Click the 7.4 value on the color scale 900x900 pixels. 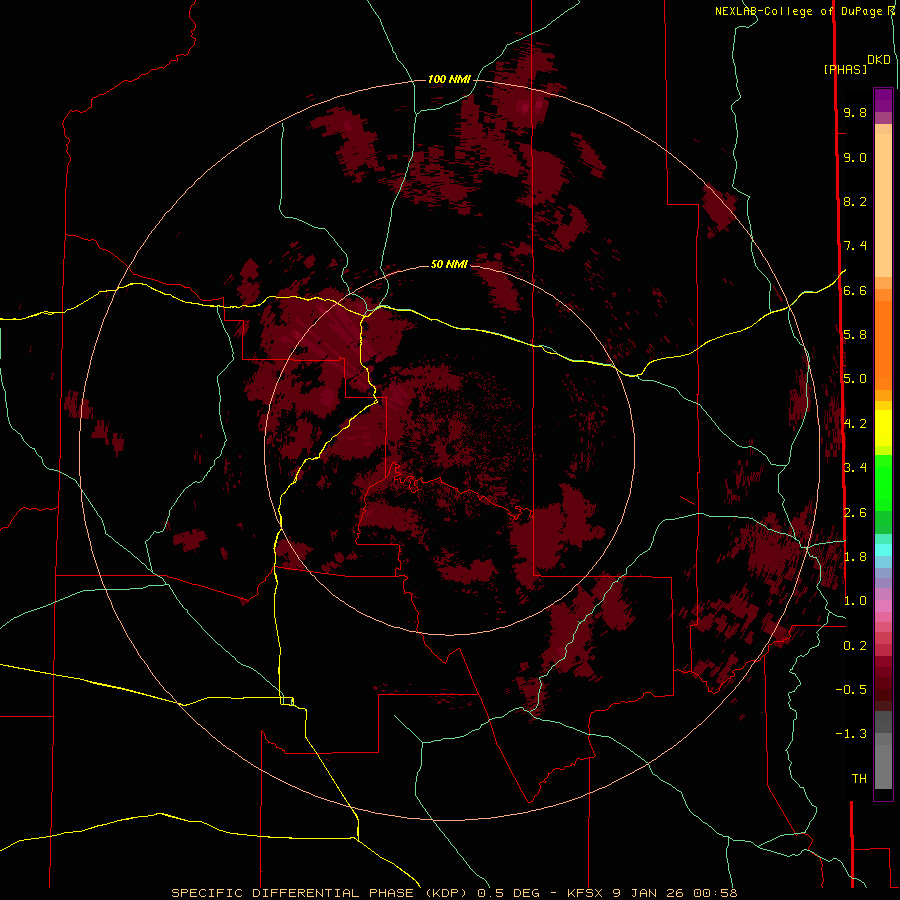point(855,246)
